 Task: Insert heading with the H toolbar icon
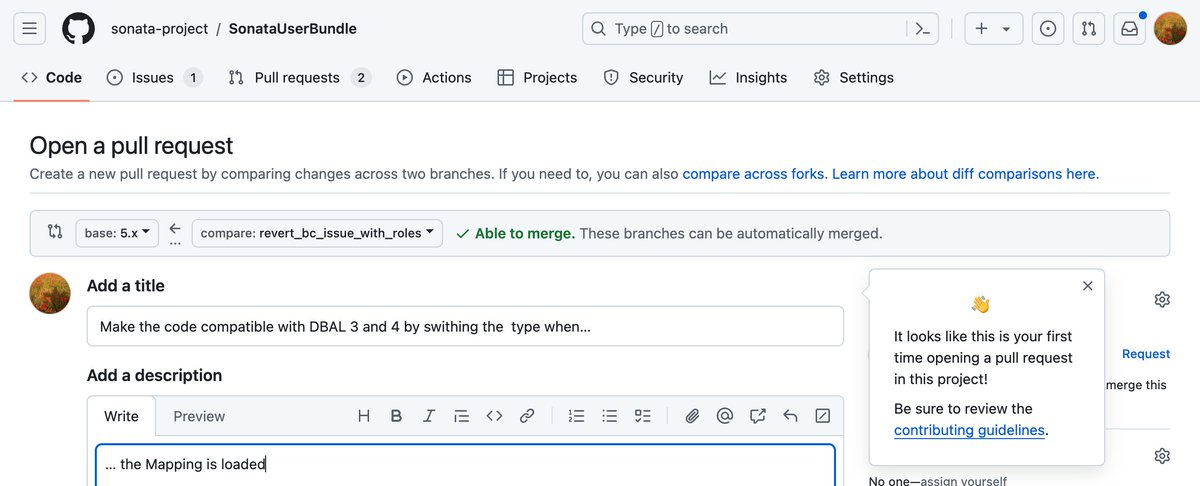pyautogui.click(x=364, y=416)
